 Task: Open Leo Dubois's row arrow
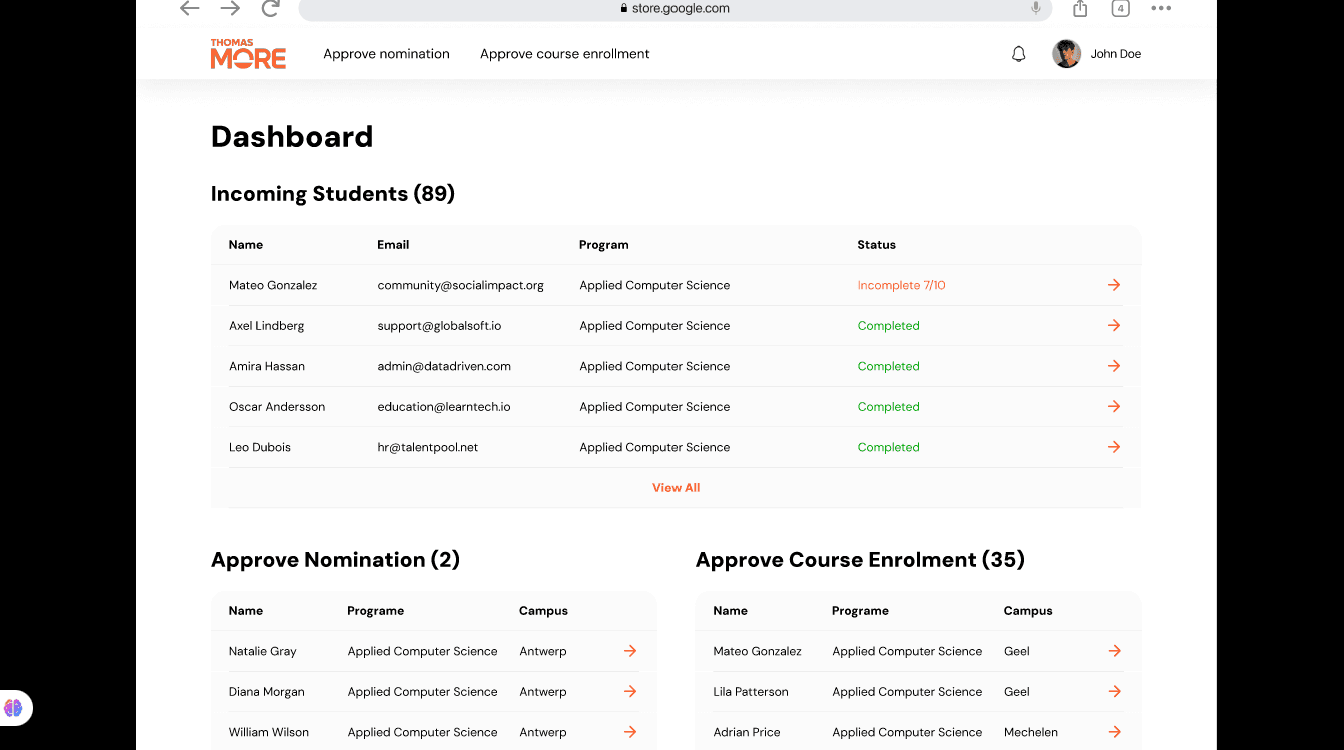(1114, 447)
